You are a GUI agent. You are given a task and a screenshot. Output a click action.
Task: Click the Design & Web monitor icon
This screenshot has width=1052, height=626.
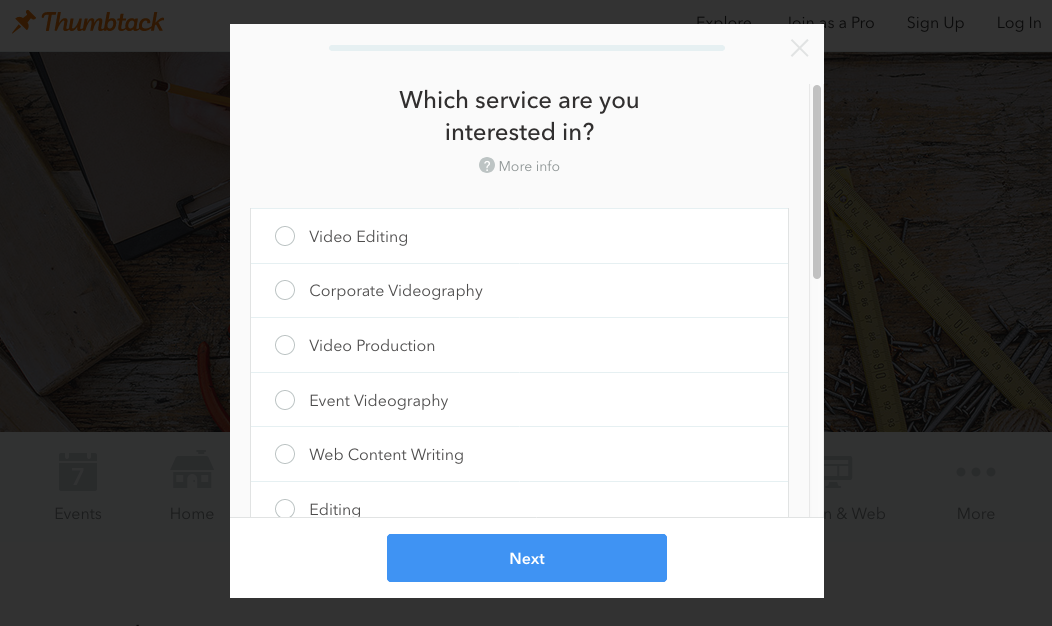point(837,471)
